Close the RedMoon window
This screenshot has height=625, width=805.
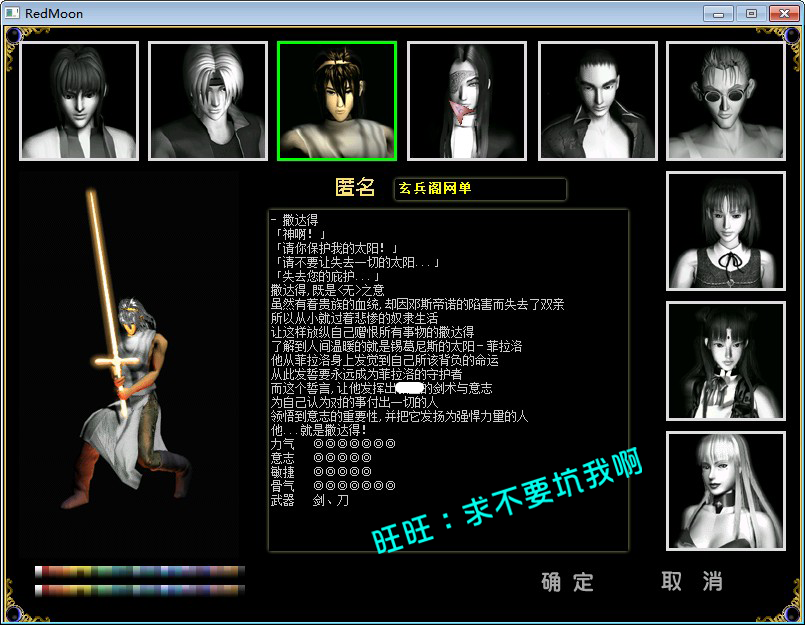[x=784, y=13]
